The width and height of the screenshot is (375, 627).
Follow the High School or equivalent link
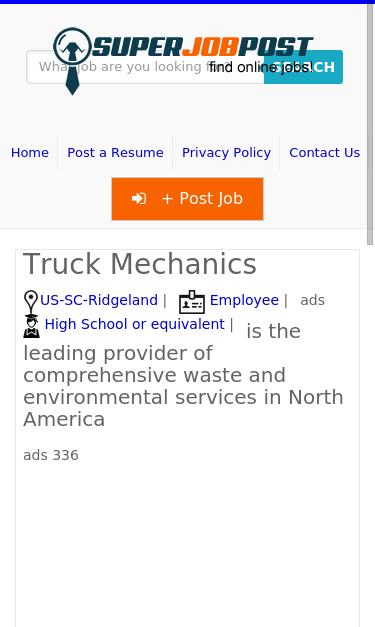coord(135,324)
